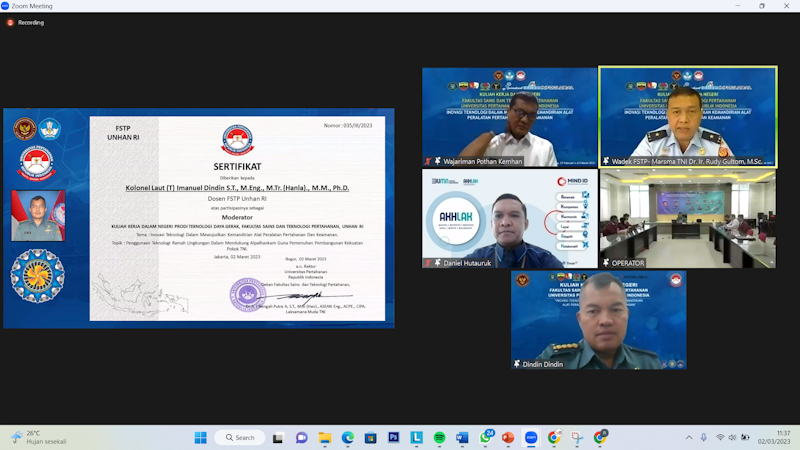
Task: Select Wadek FSTP Rudy Gultom video tile
Action: pyautogui.click(x=687, y=117)
